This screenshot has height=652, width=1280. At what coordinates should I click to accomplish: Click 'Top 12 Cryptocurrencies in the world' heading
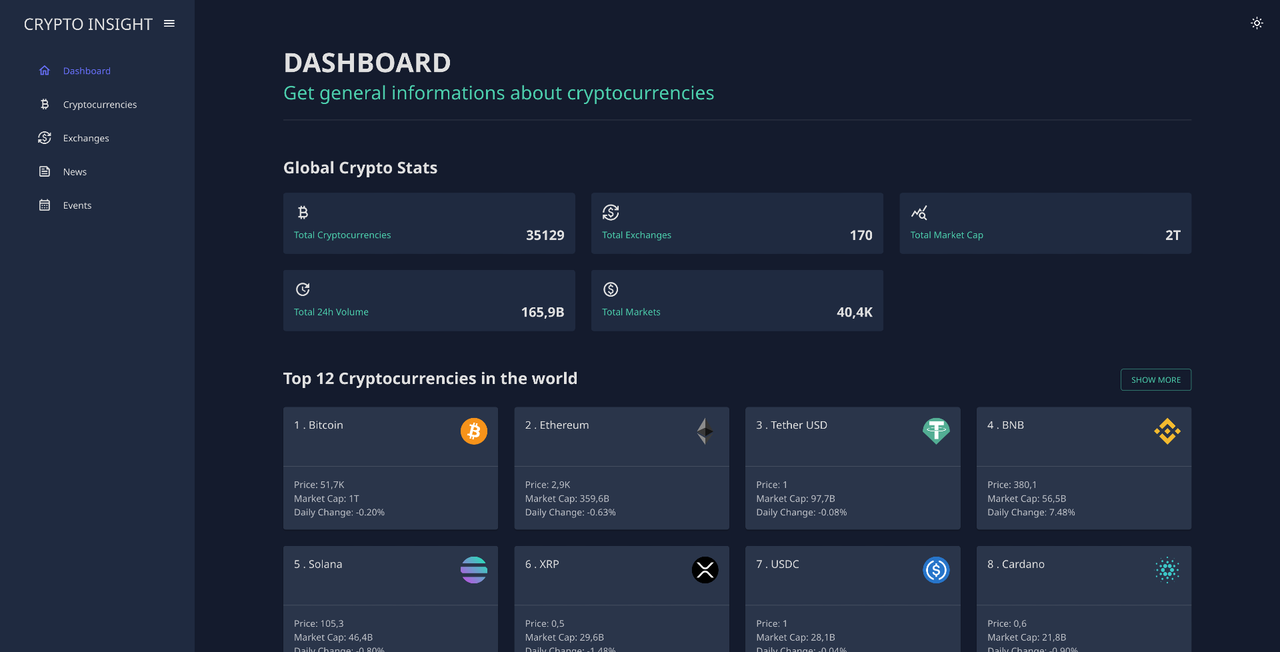click(430, 378)
